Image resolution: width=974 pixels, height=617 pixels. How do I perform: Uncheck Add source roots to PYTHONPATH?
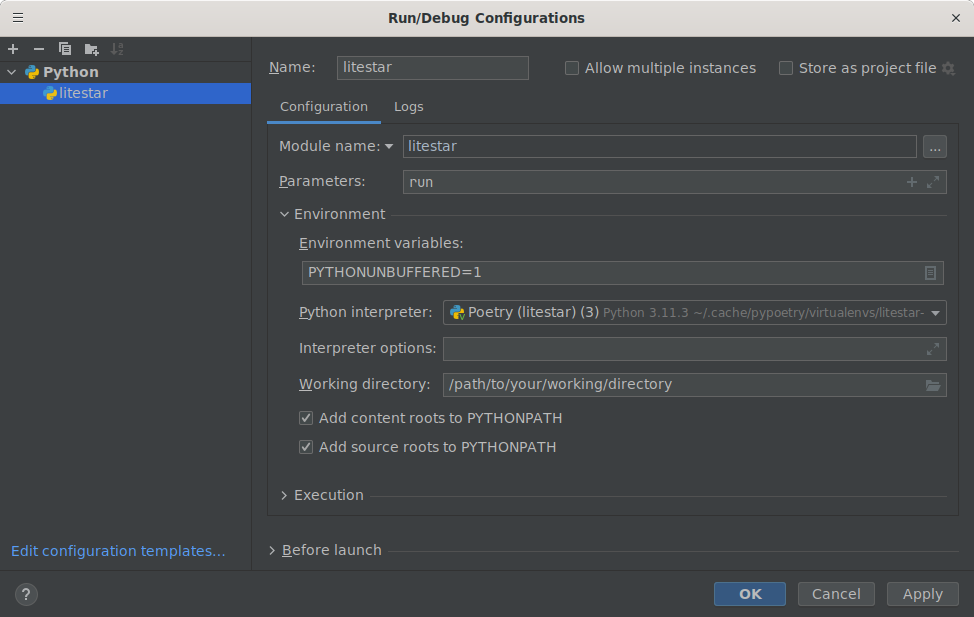306,447
